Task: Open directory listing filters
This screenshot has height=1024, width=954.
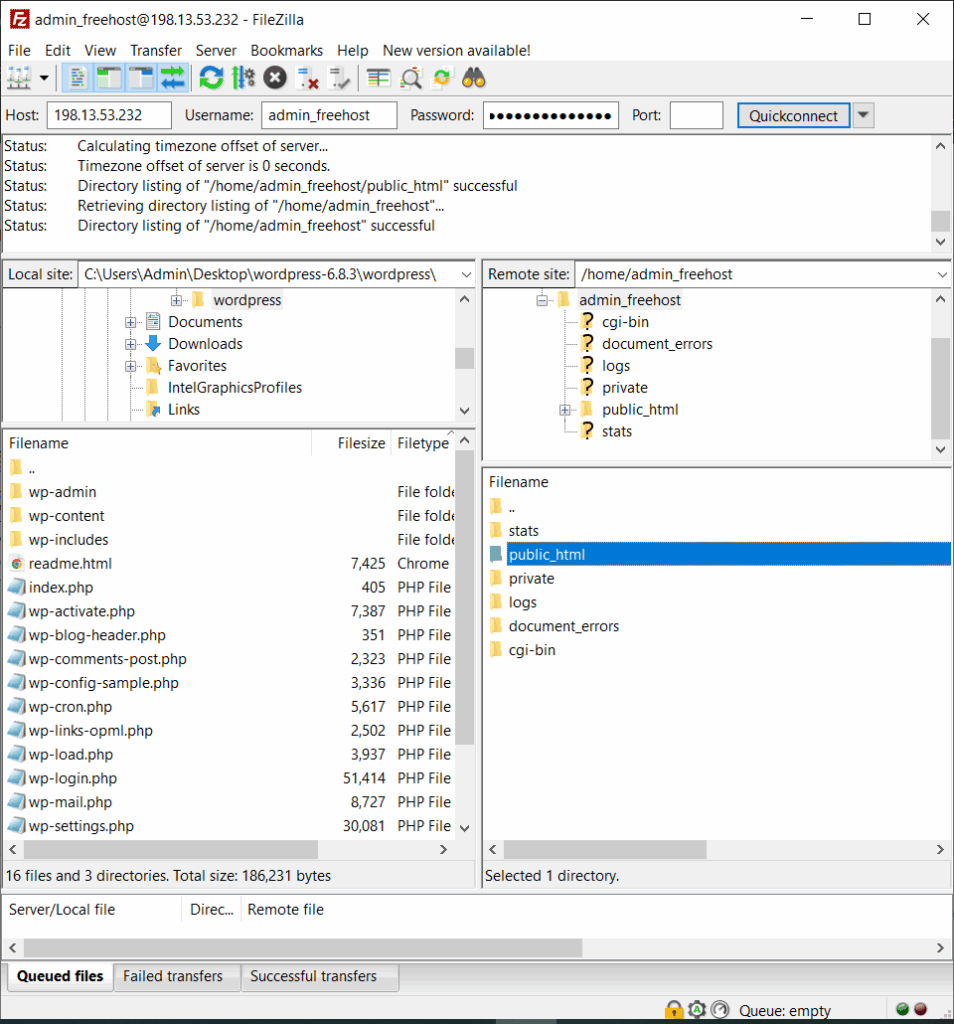Action: (x=377, y=77)
